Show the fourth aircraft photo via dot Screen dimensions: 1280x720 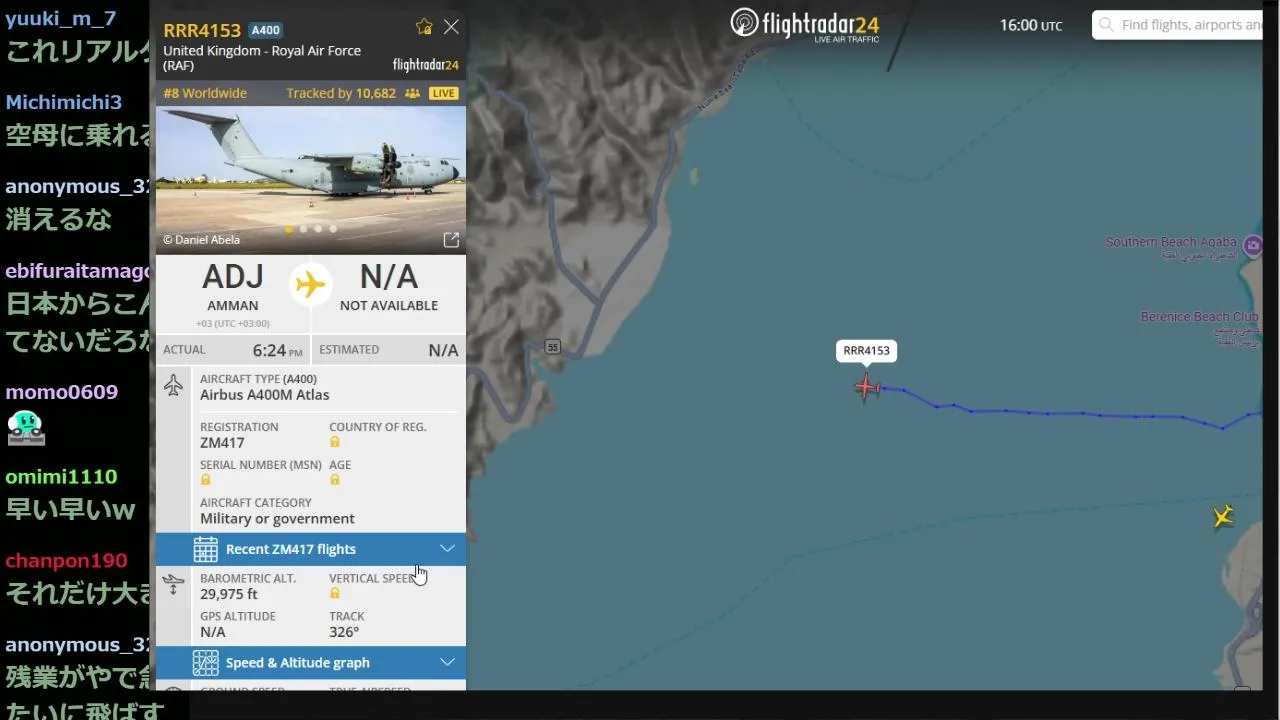[333, 229]
